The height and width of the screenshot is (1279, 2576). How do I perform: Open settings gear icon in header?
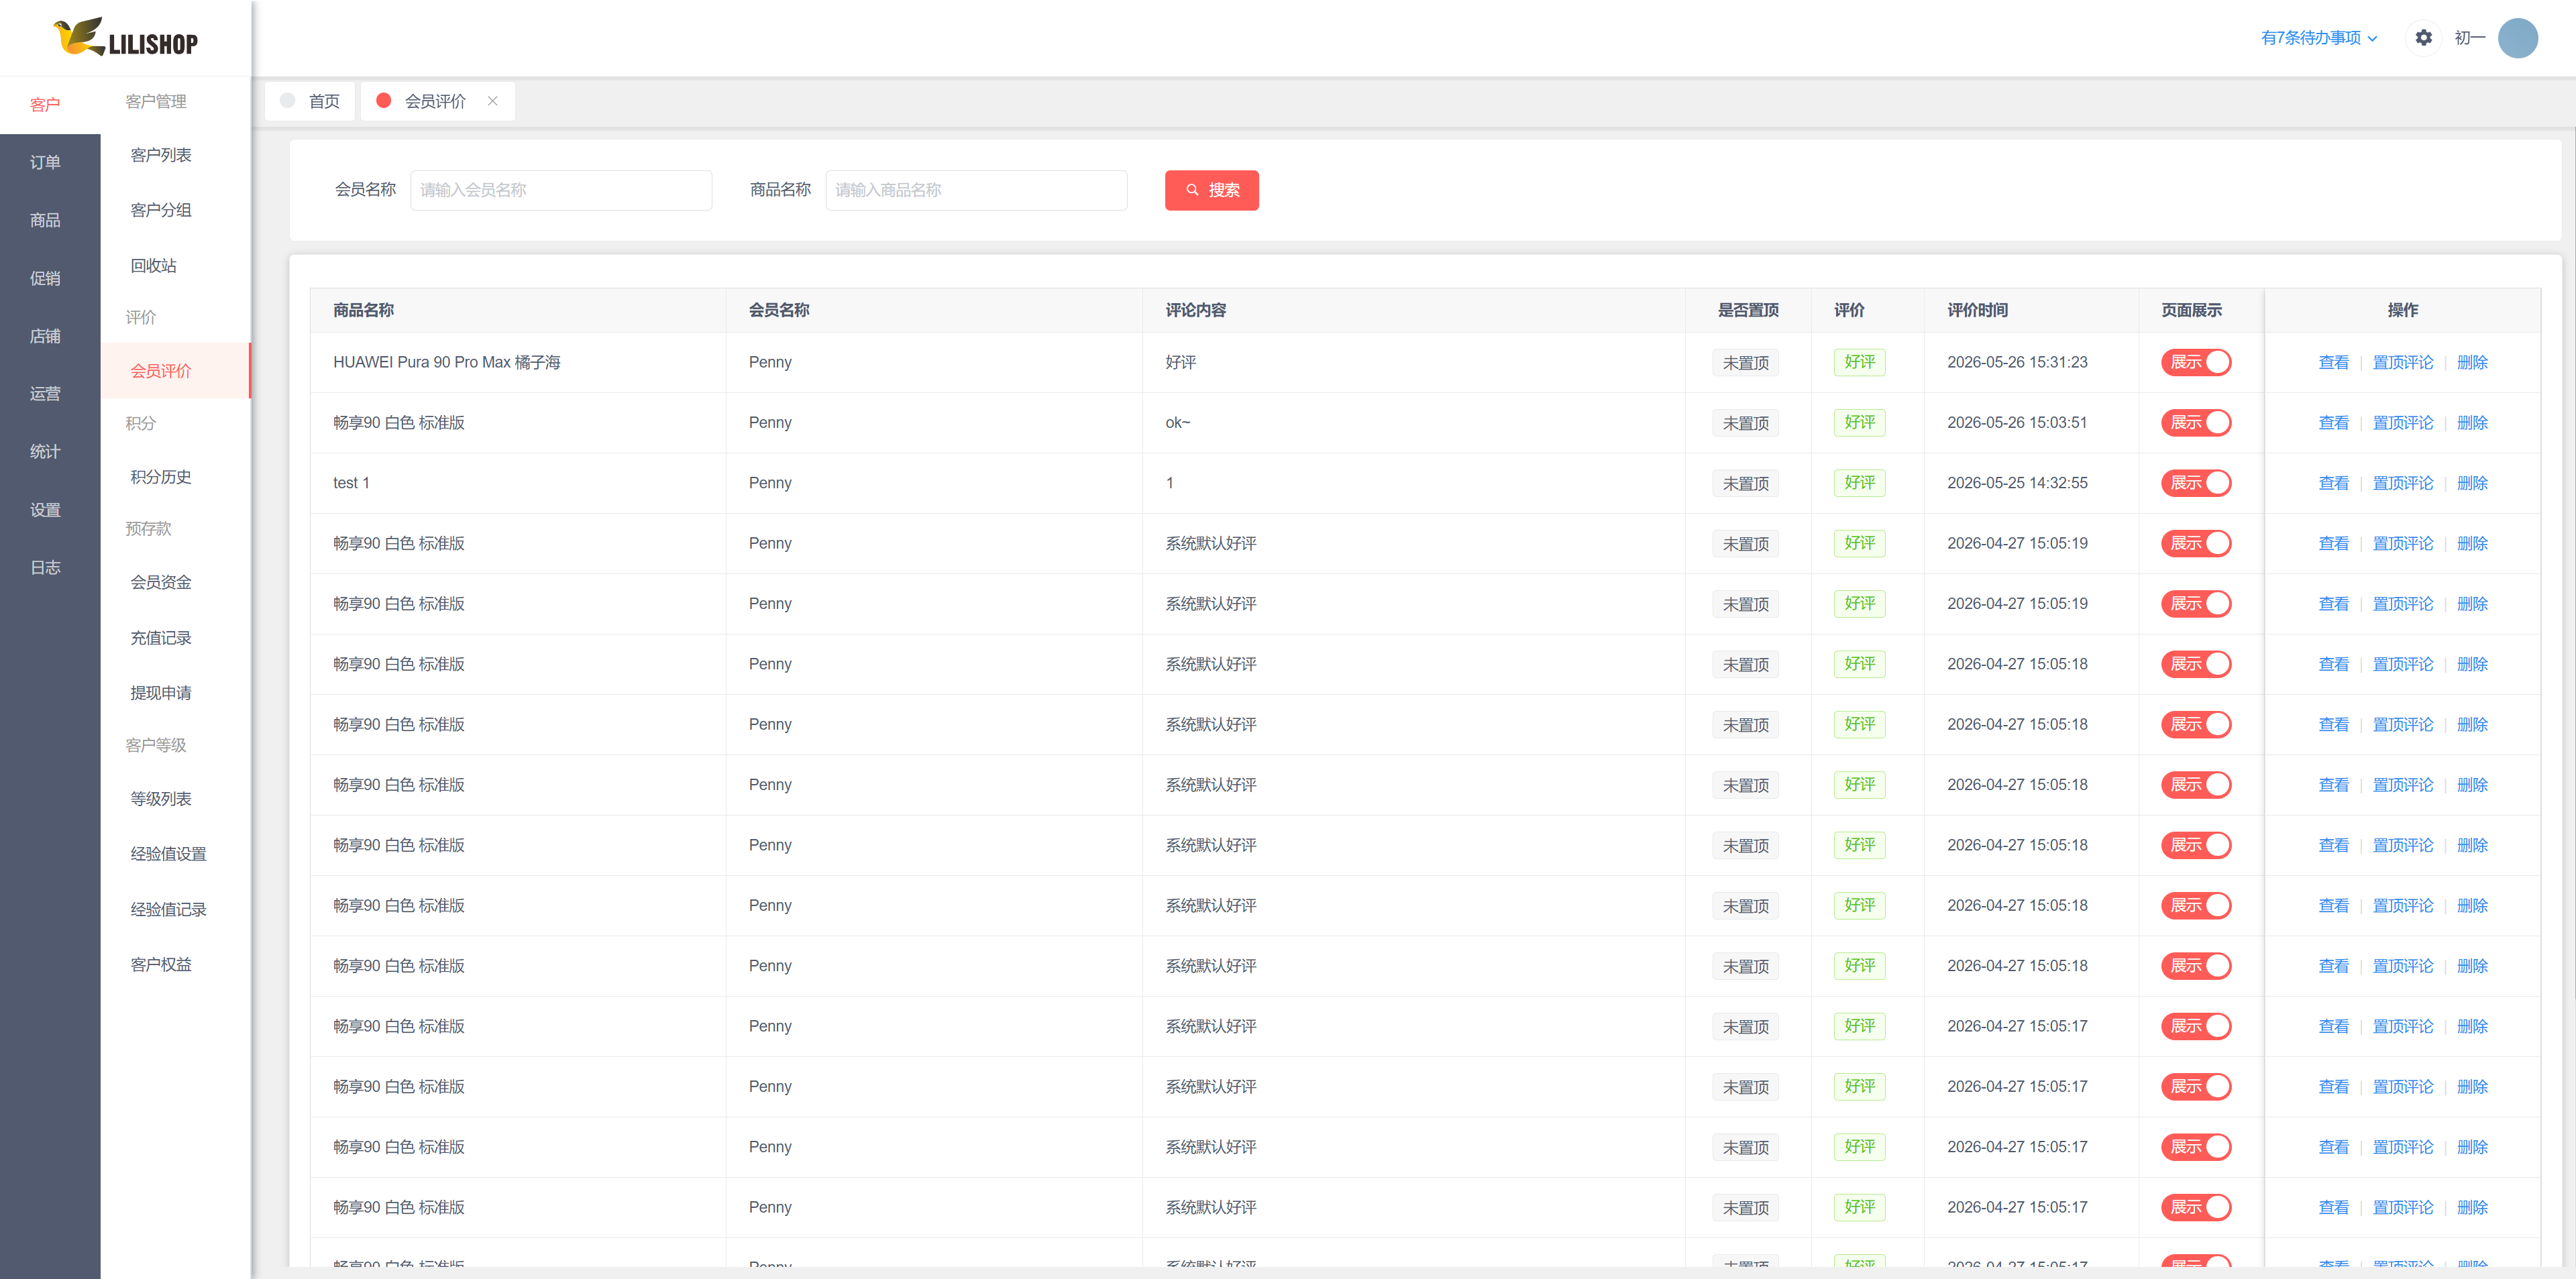[2423, 38]
